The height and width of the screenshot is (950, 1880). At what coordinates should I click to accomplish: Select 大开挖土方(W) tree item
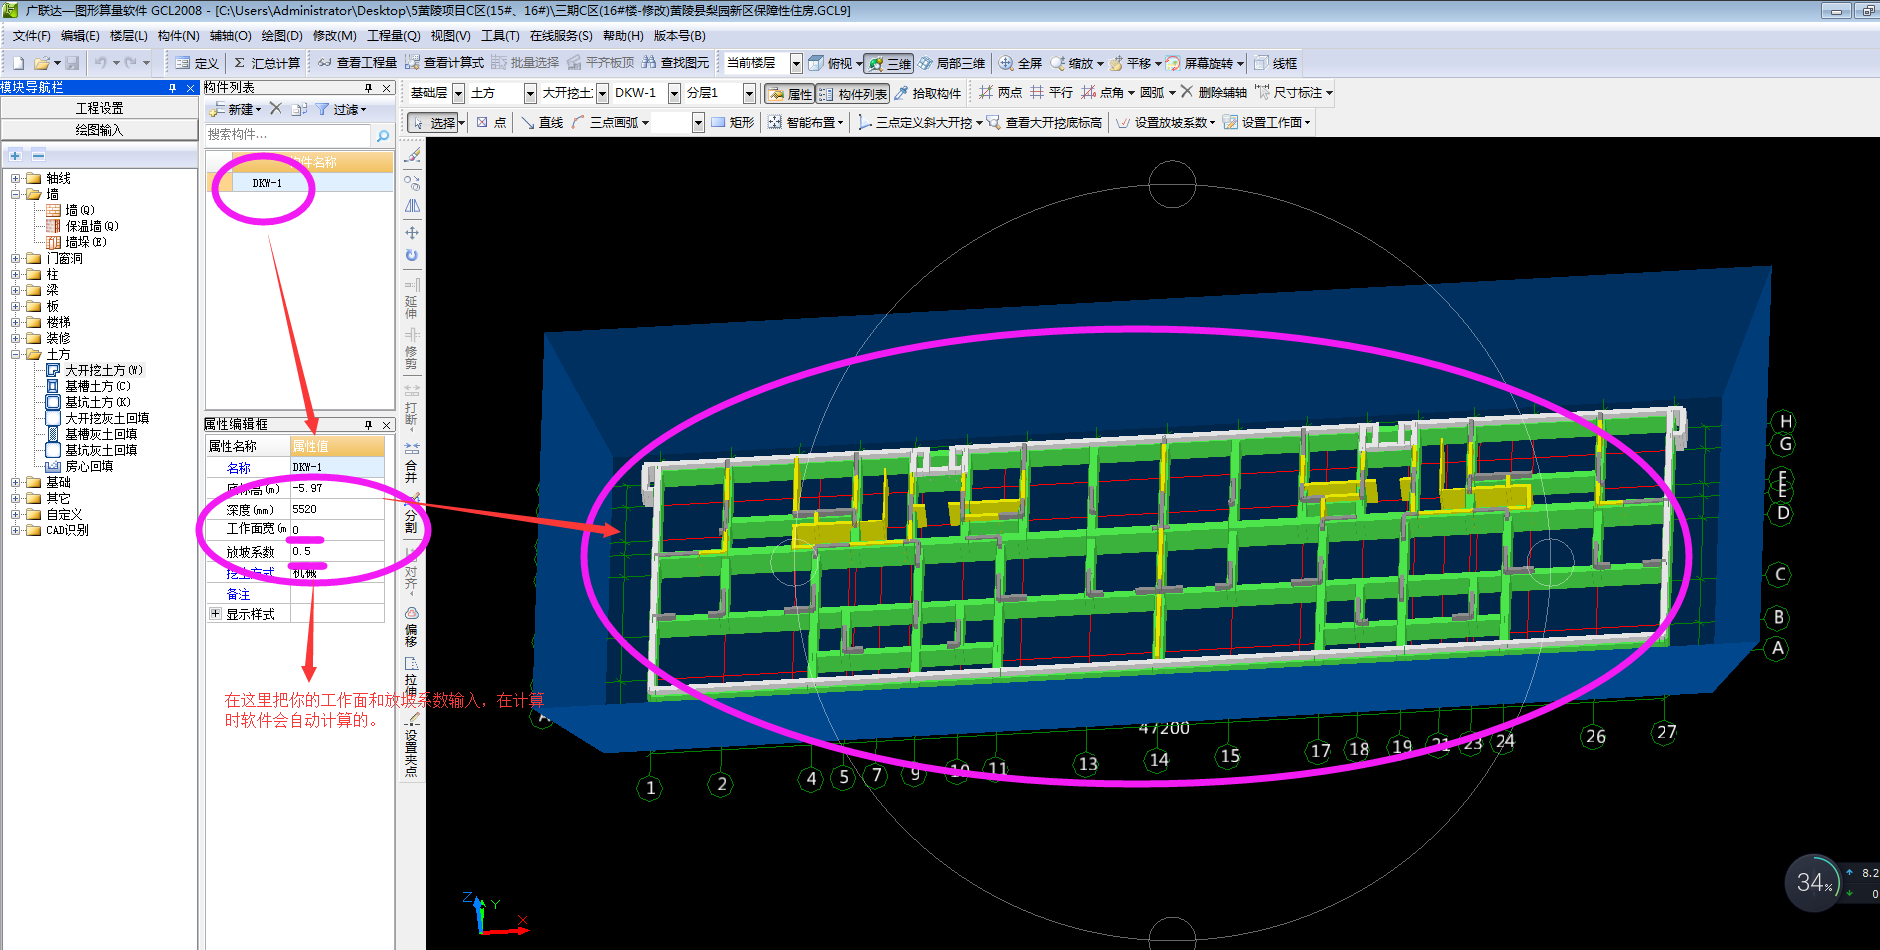tap(96, 370)
